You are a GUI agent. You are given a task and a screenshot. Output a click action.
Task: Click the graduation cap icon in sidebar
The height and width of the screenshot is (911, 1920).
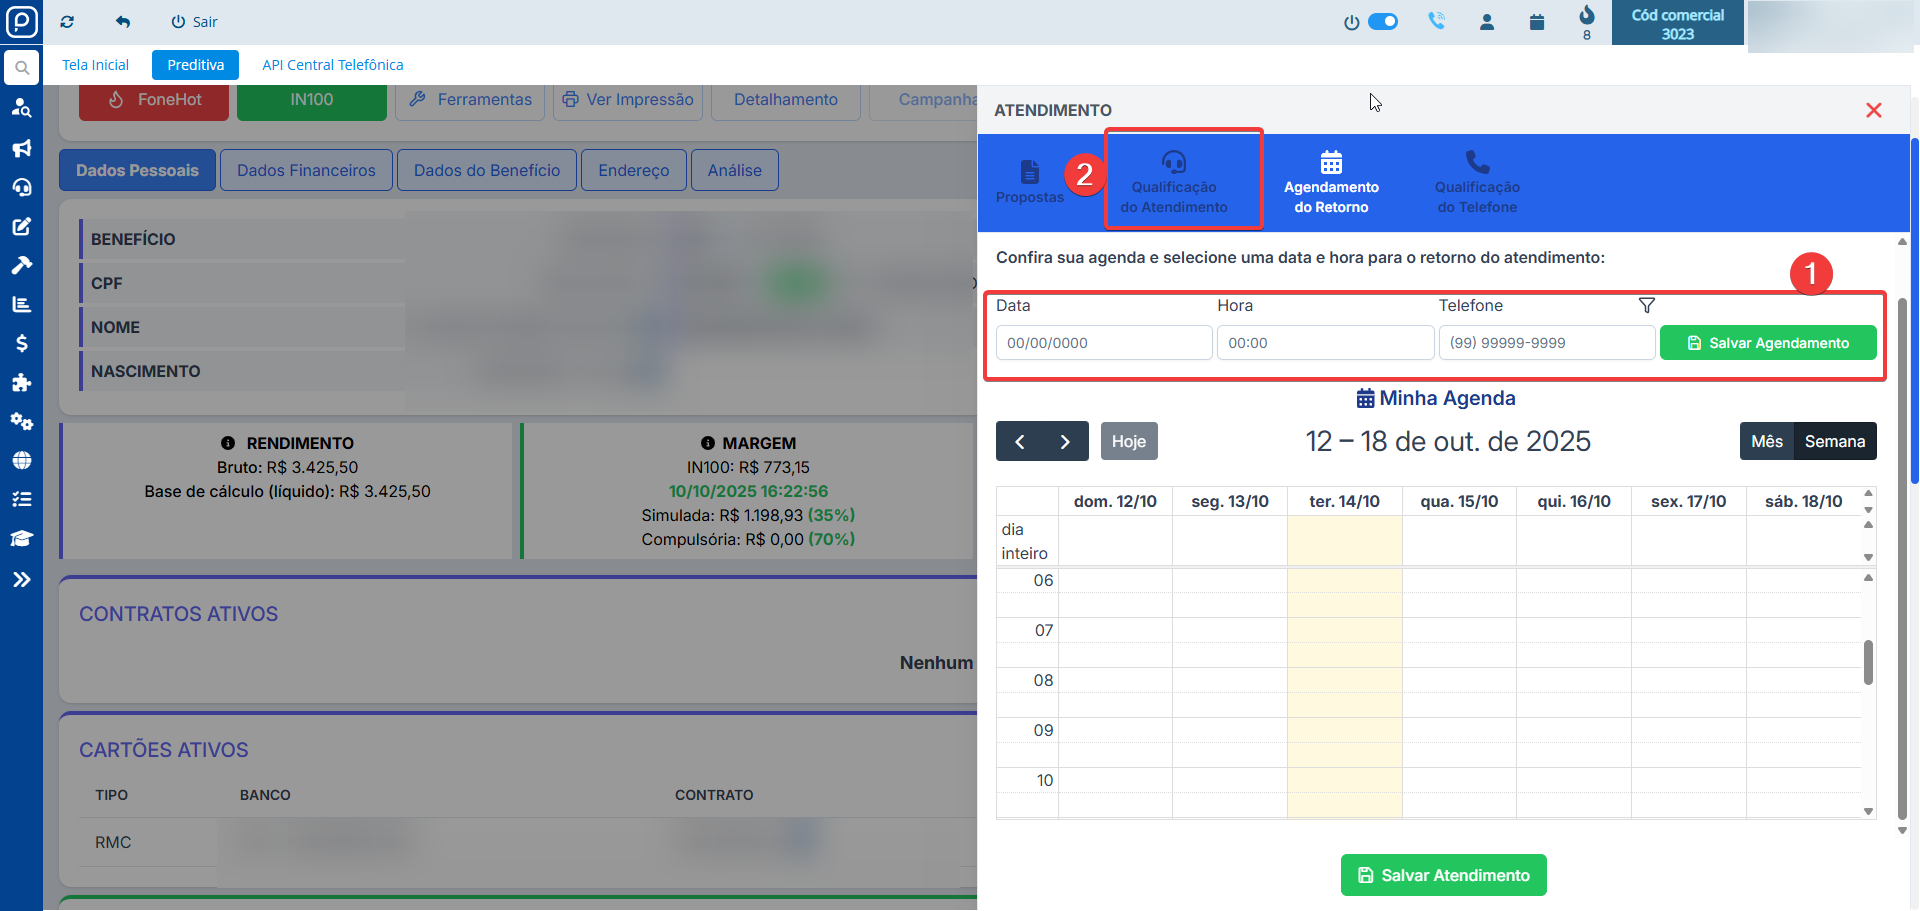point(21,538)
